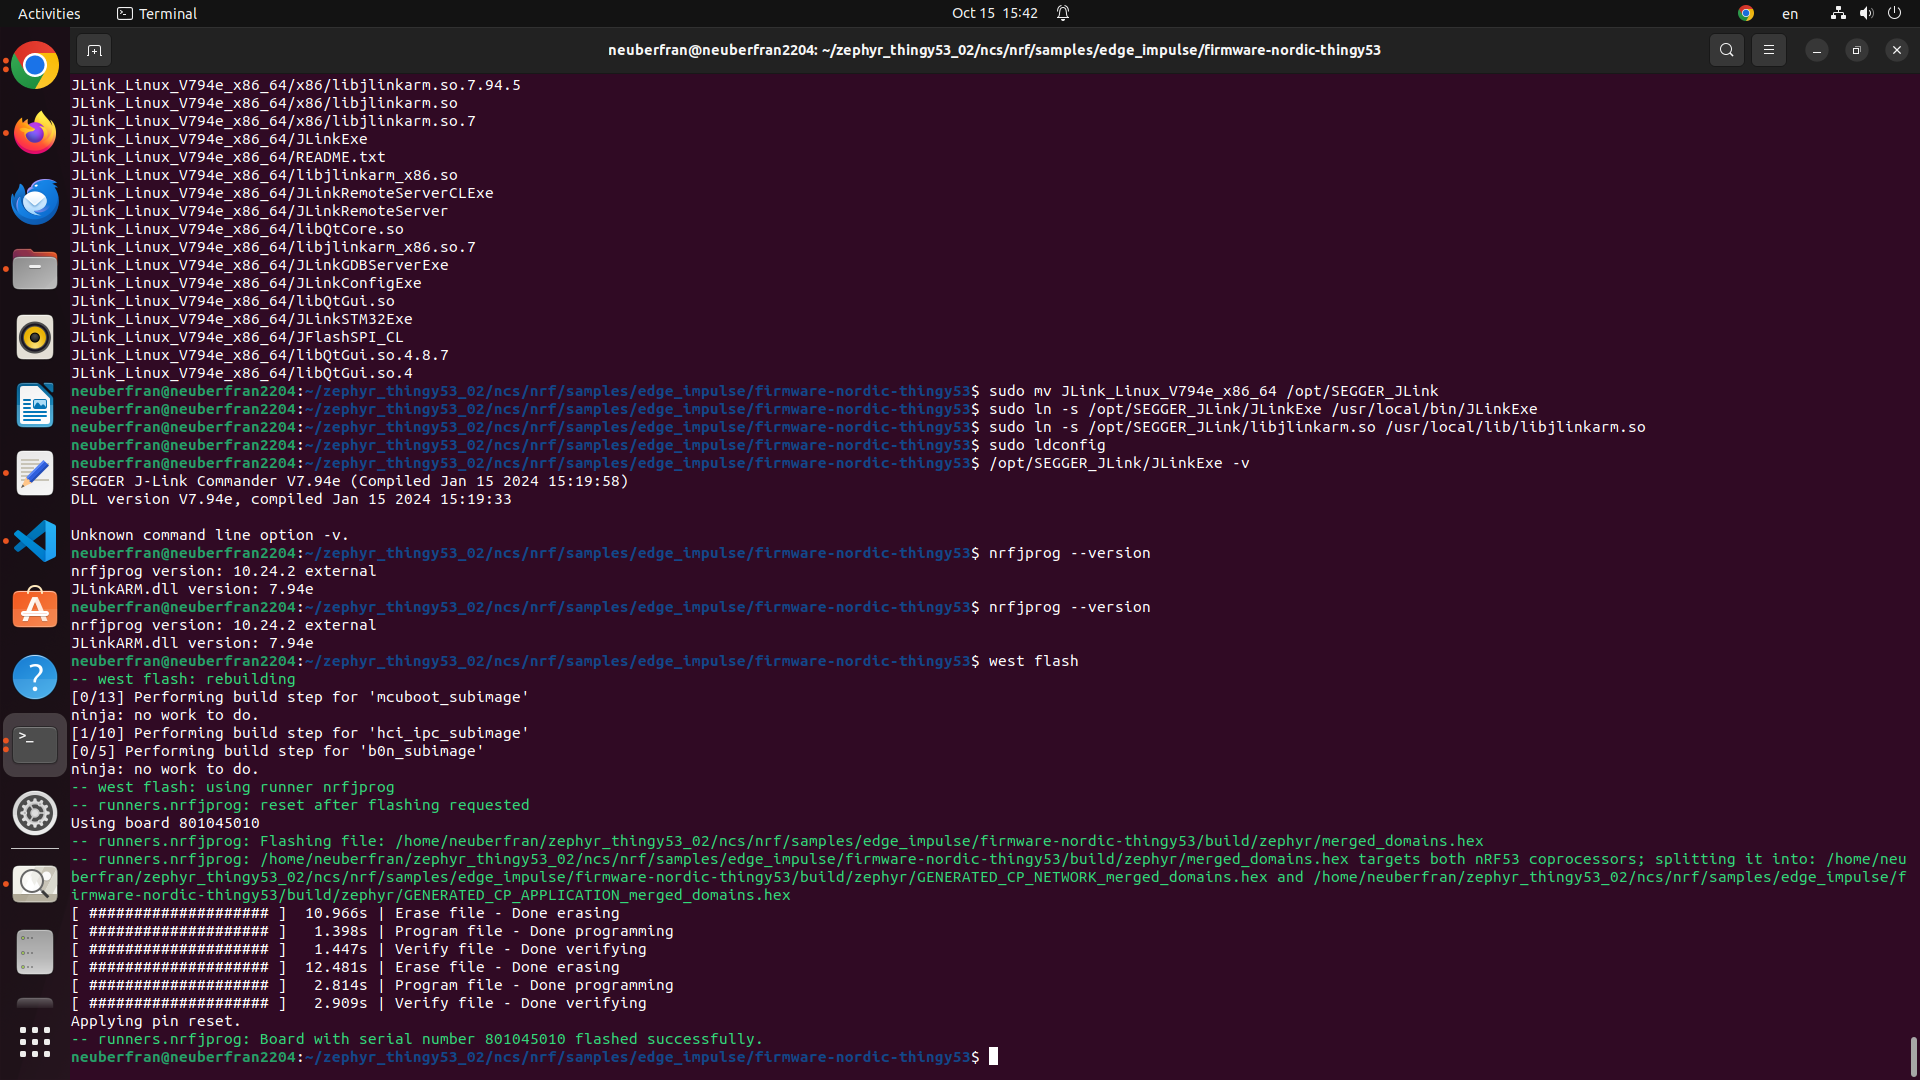Click the terminal search icon
This screenshot has width=1920, height=1080.
(x=1726, y=50)
